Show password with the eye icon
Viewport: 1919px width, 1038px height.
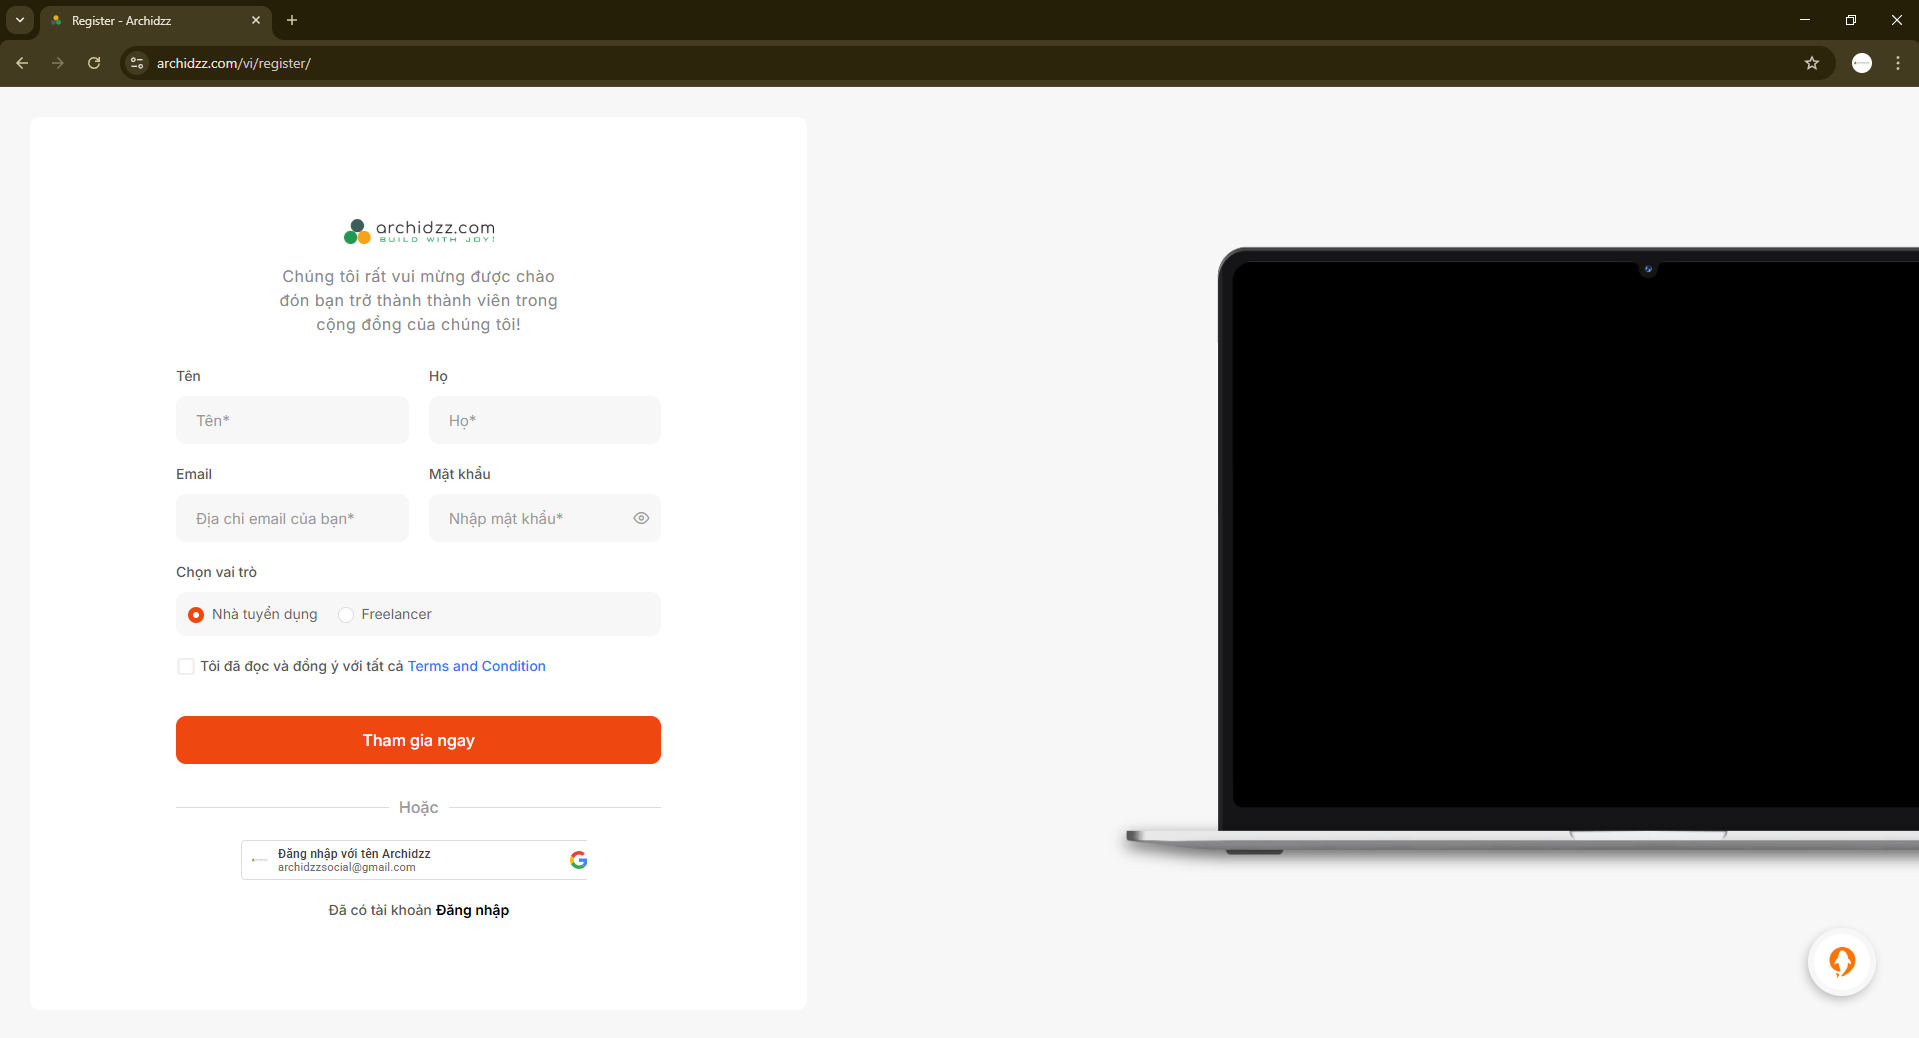pos(641,518)
